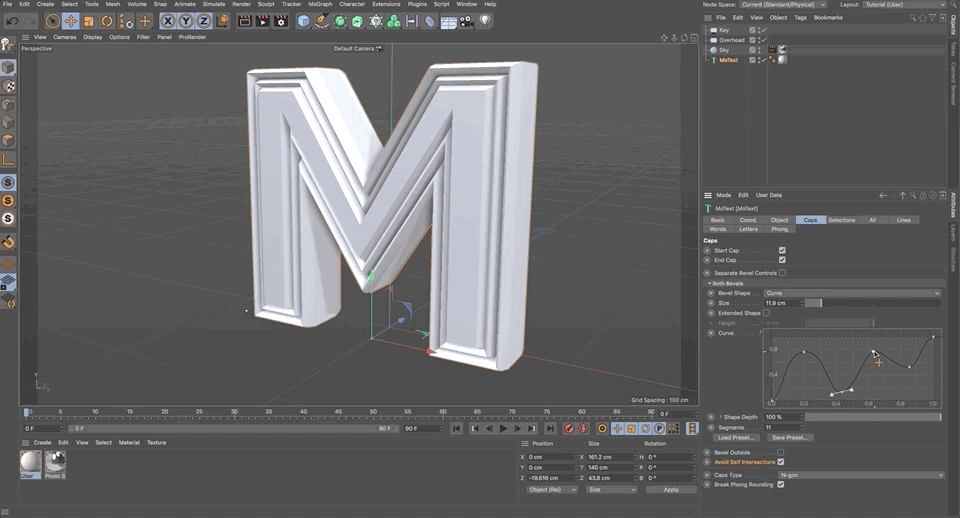
Task: Click Render to Picture Viewer icon
Action: 263,21
